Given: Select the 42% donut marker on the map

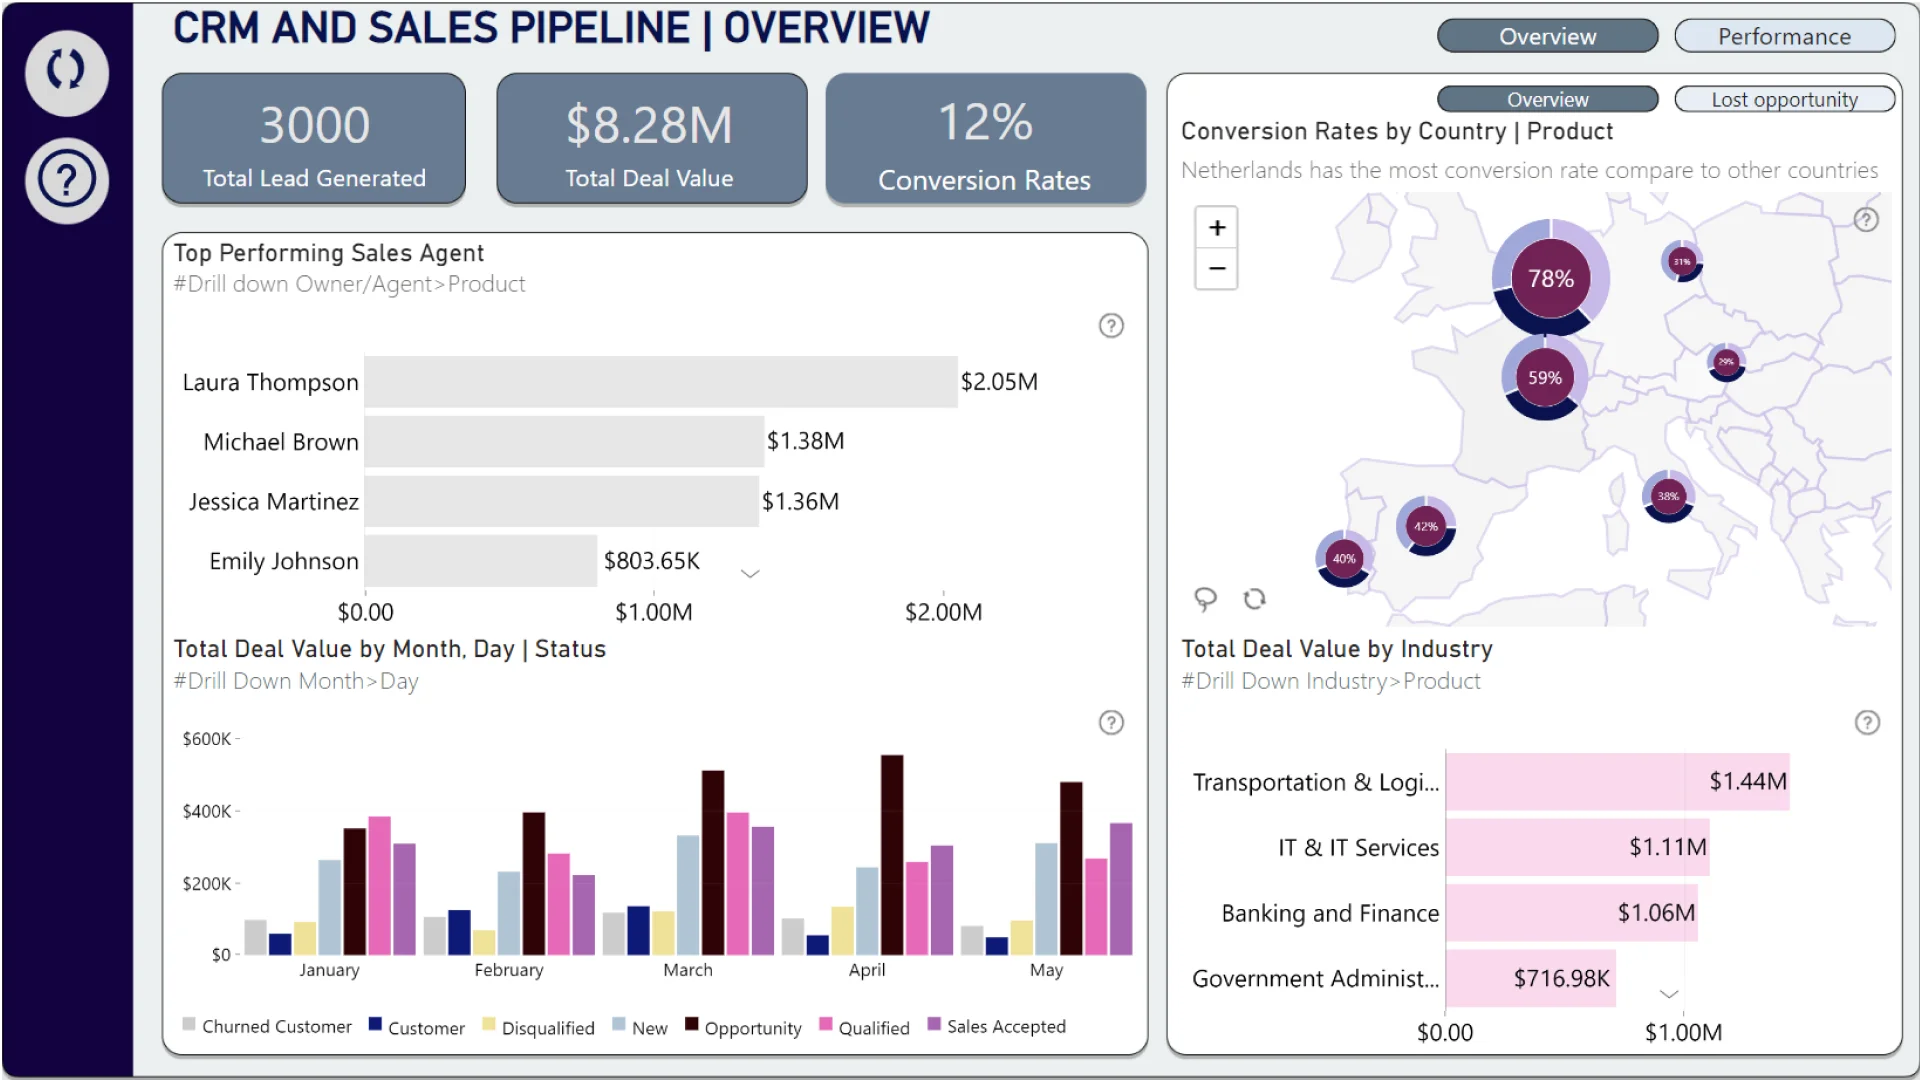Looking at the screenshot, I should (1426, 526).
